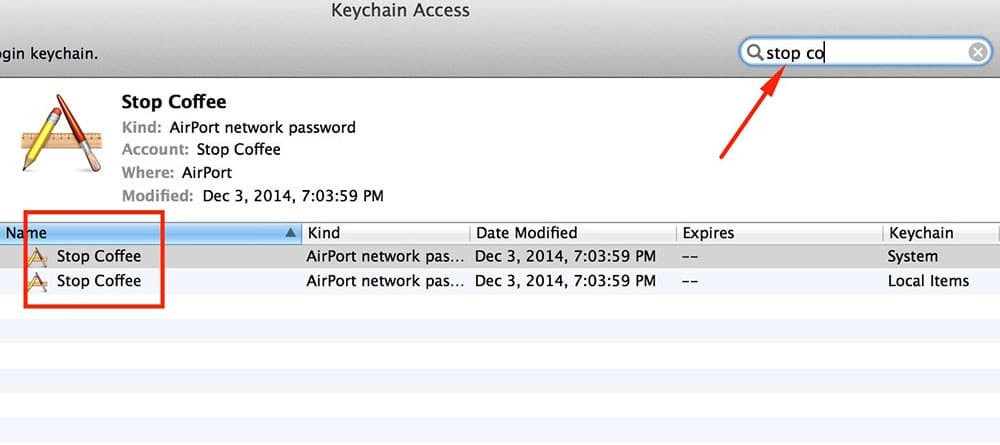Click the second row's Kind cell
The image size is (1000, 445).
click(x=385, y=281)
